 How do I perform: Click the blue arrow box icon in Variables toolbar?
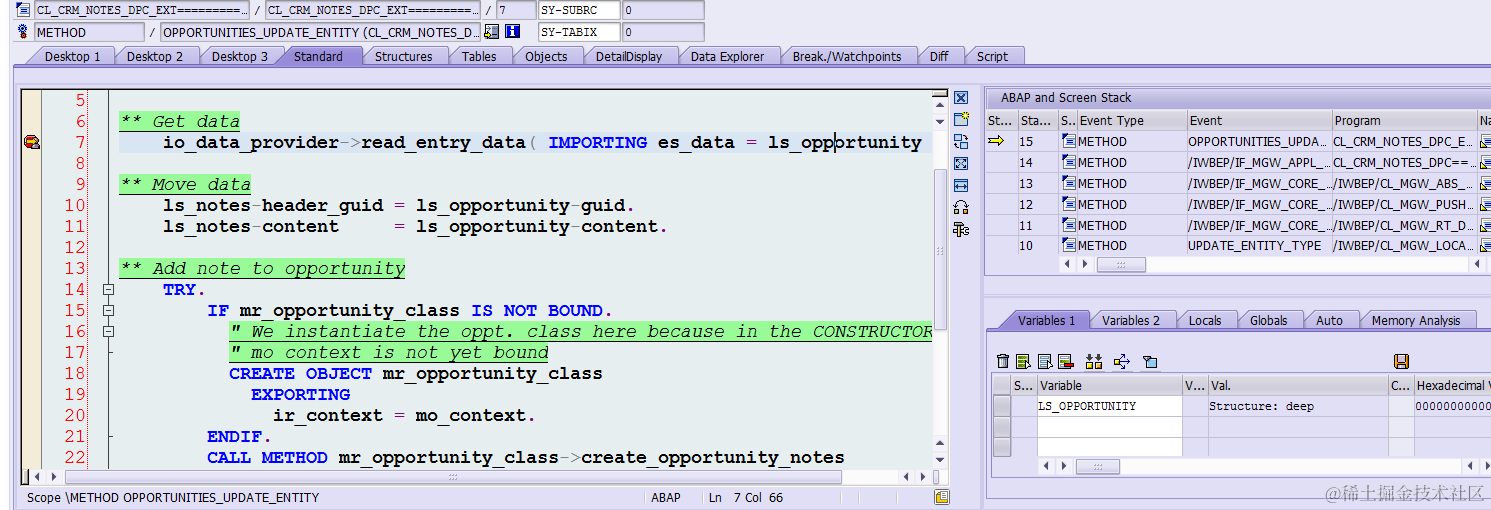coord(1121,361)
